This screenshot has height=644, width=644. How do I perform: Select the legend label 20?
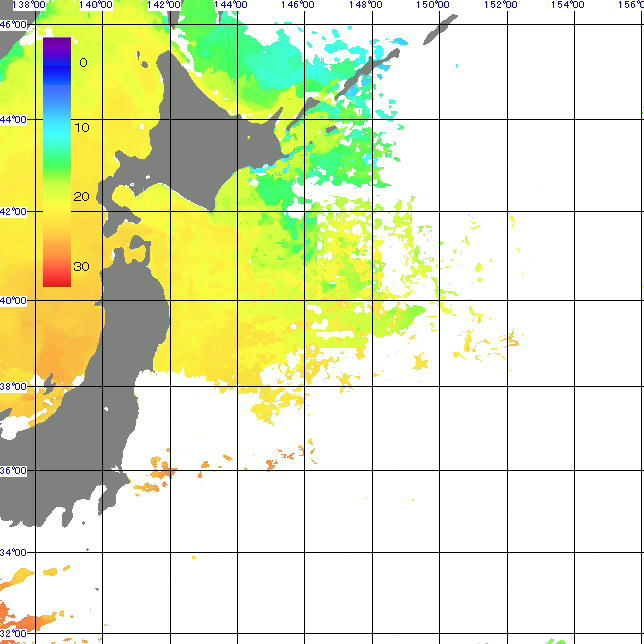coord(82,196)
